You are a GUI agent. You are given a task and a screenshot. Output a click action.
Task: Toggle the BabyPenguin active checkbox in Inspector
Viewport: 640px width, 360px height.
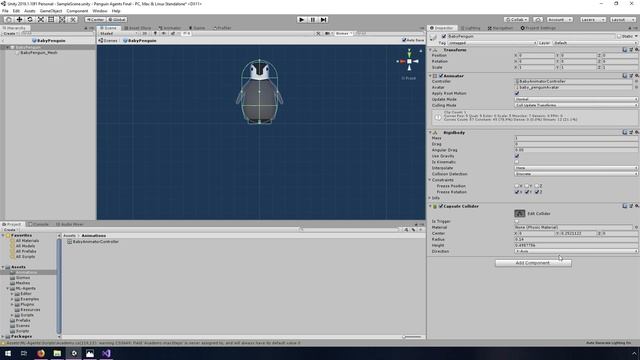click(x=444, y=36)
